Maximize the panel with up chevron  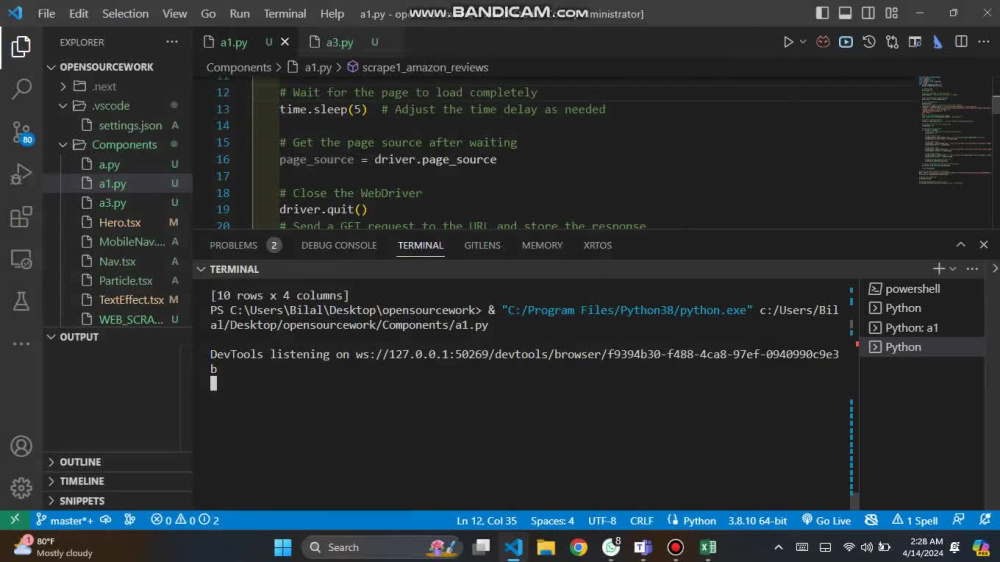pos(960,245)
